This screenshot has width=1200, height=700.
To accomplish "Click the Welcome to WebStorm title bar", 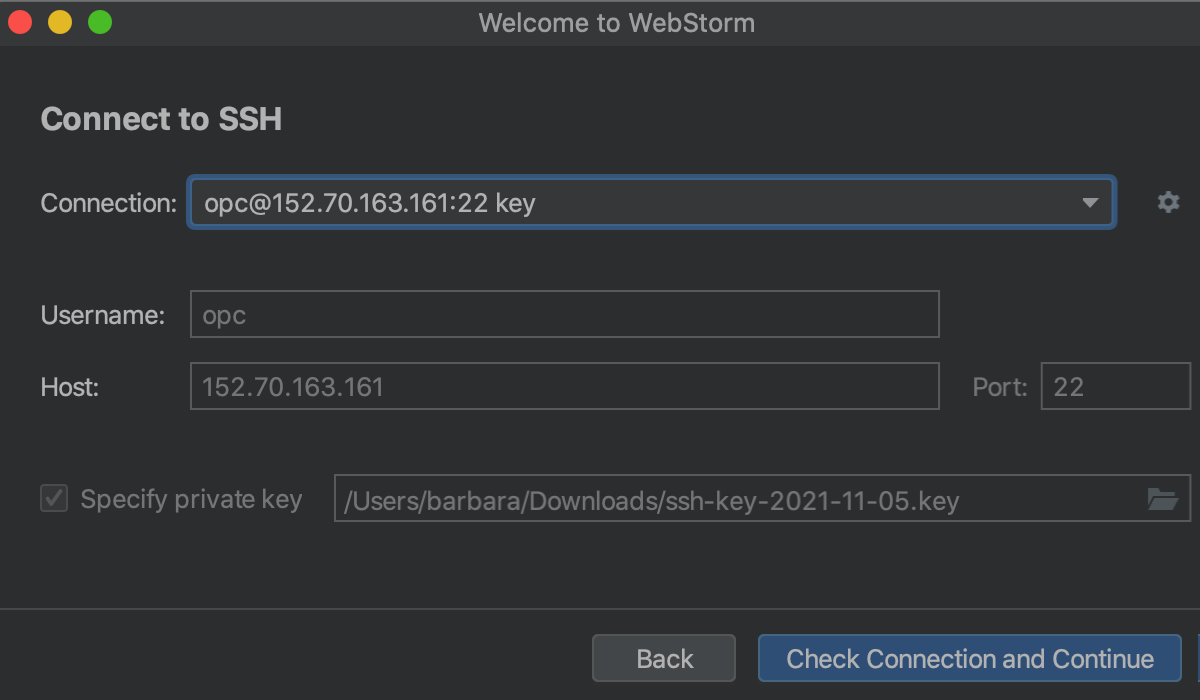I will click(616, 22).
